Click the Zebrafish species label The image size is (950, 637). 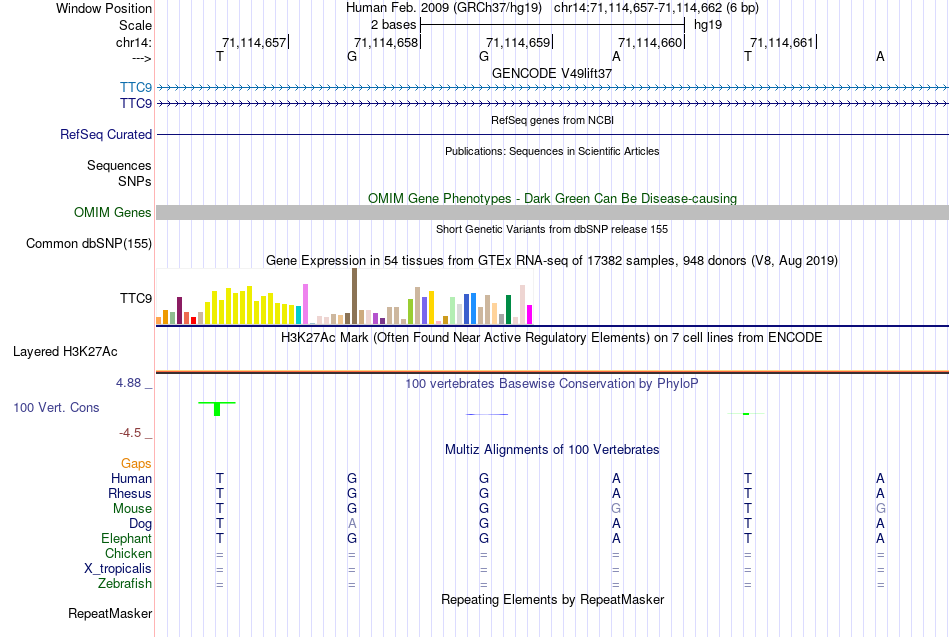pyautogui.click(x=125, y=583)
